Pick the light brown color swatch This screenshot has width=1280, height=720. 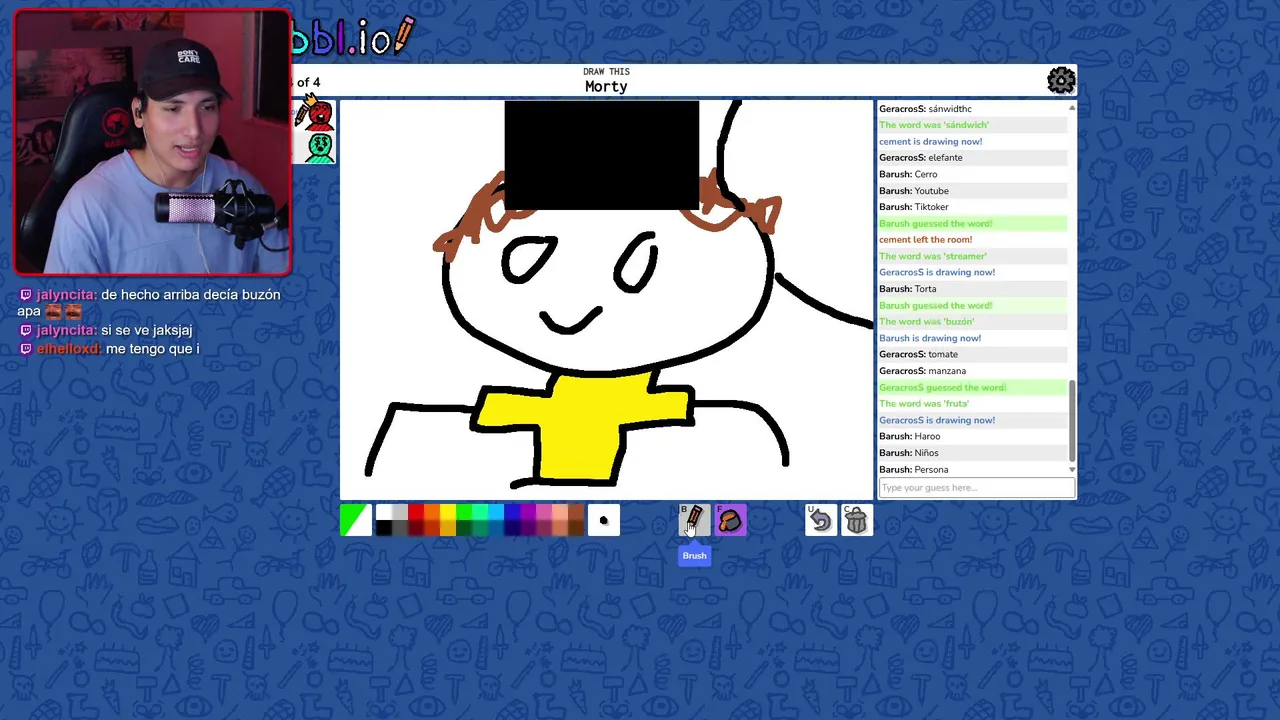(x=576, y=512)
